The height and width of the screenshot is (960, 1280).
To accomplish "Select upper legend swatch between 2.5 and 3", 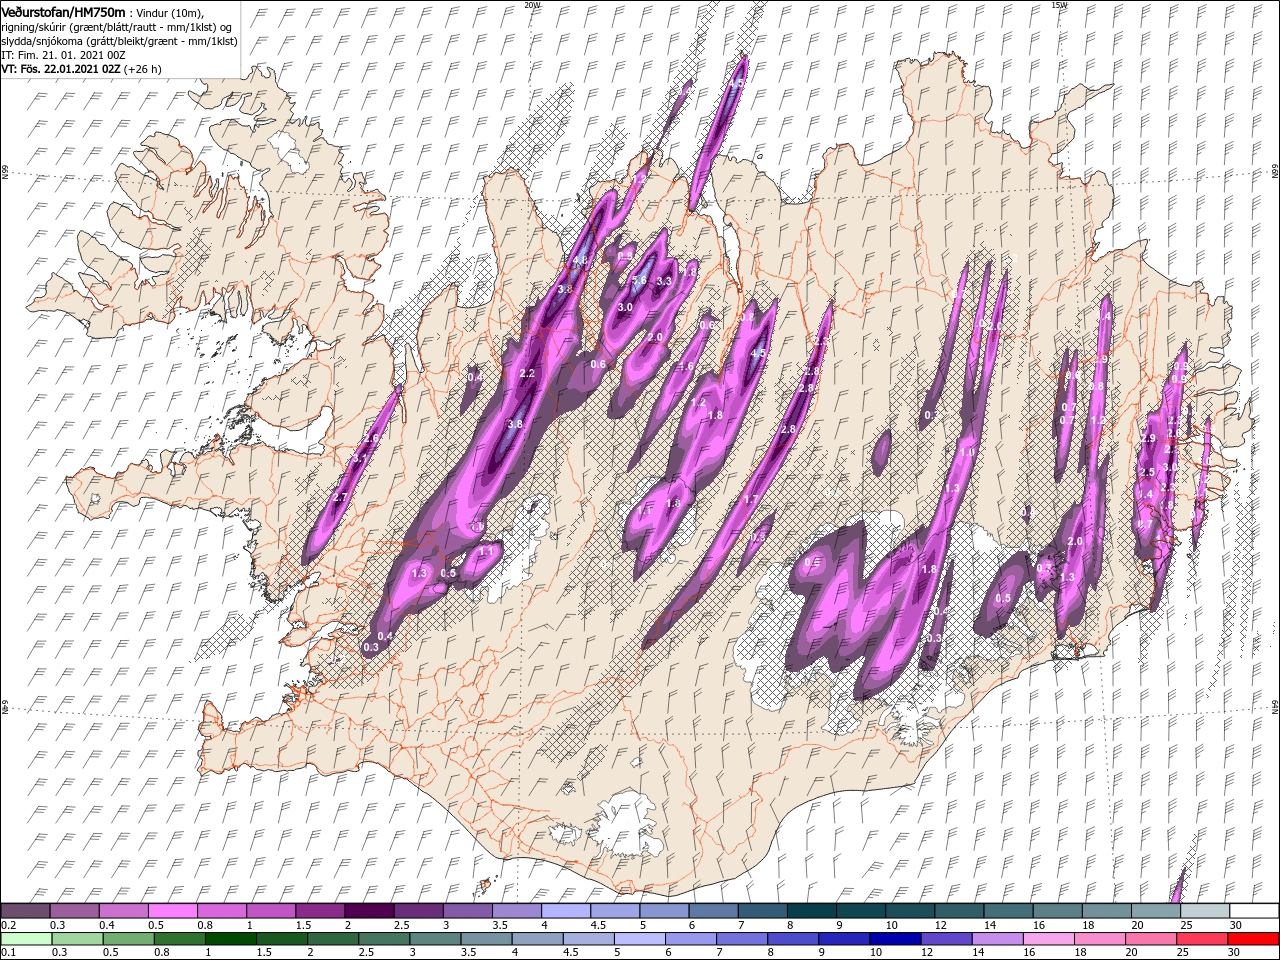I will [x=417, y=911].
